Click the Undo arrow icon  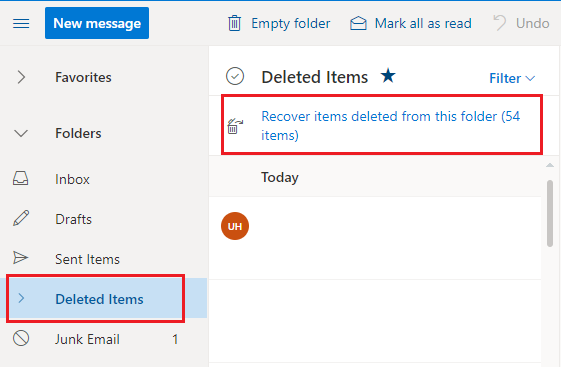pyautogui.click(x=500, y=23)
